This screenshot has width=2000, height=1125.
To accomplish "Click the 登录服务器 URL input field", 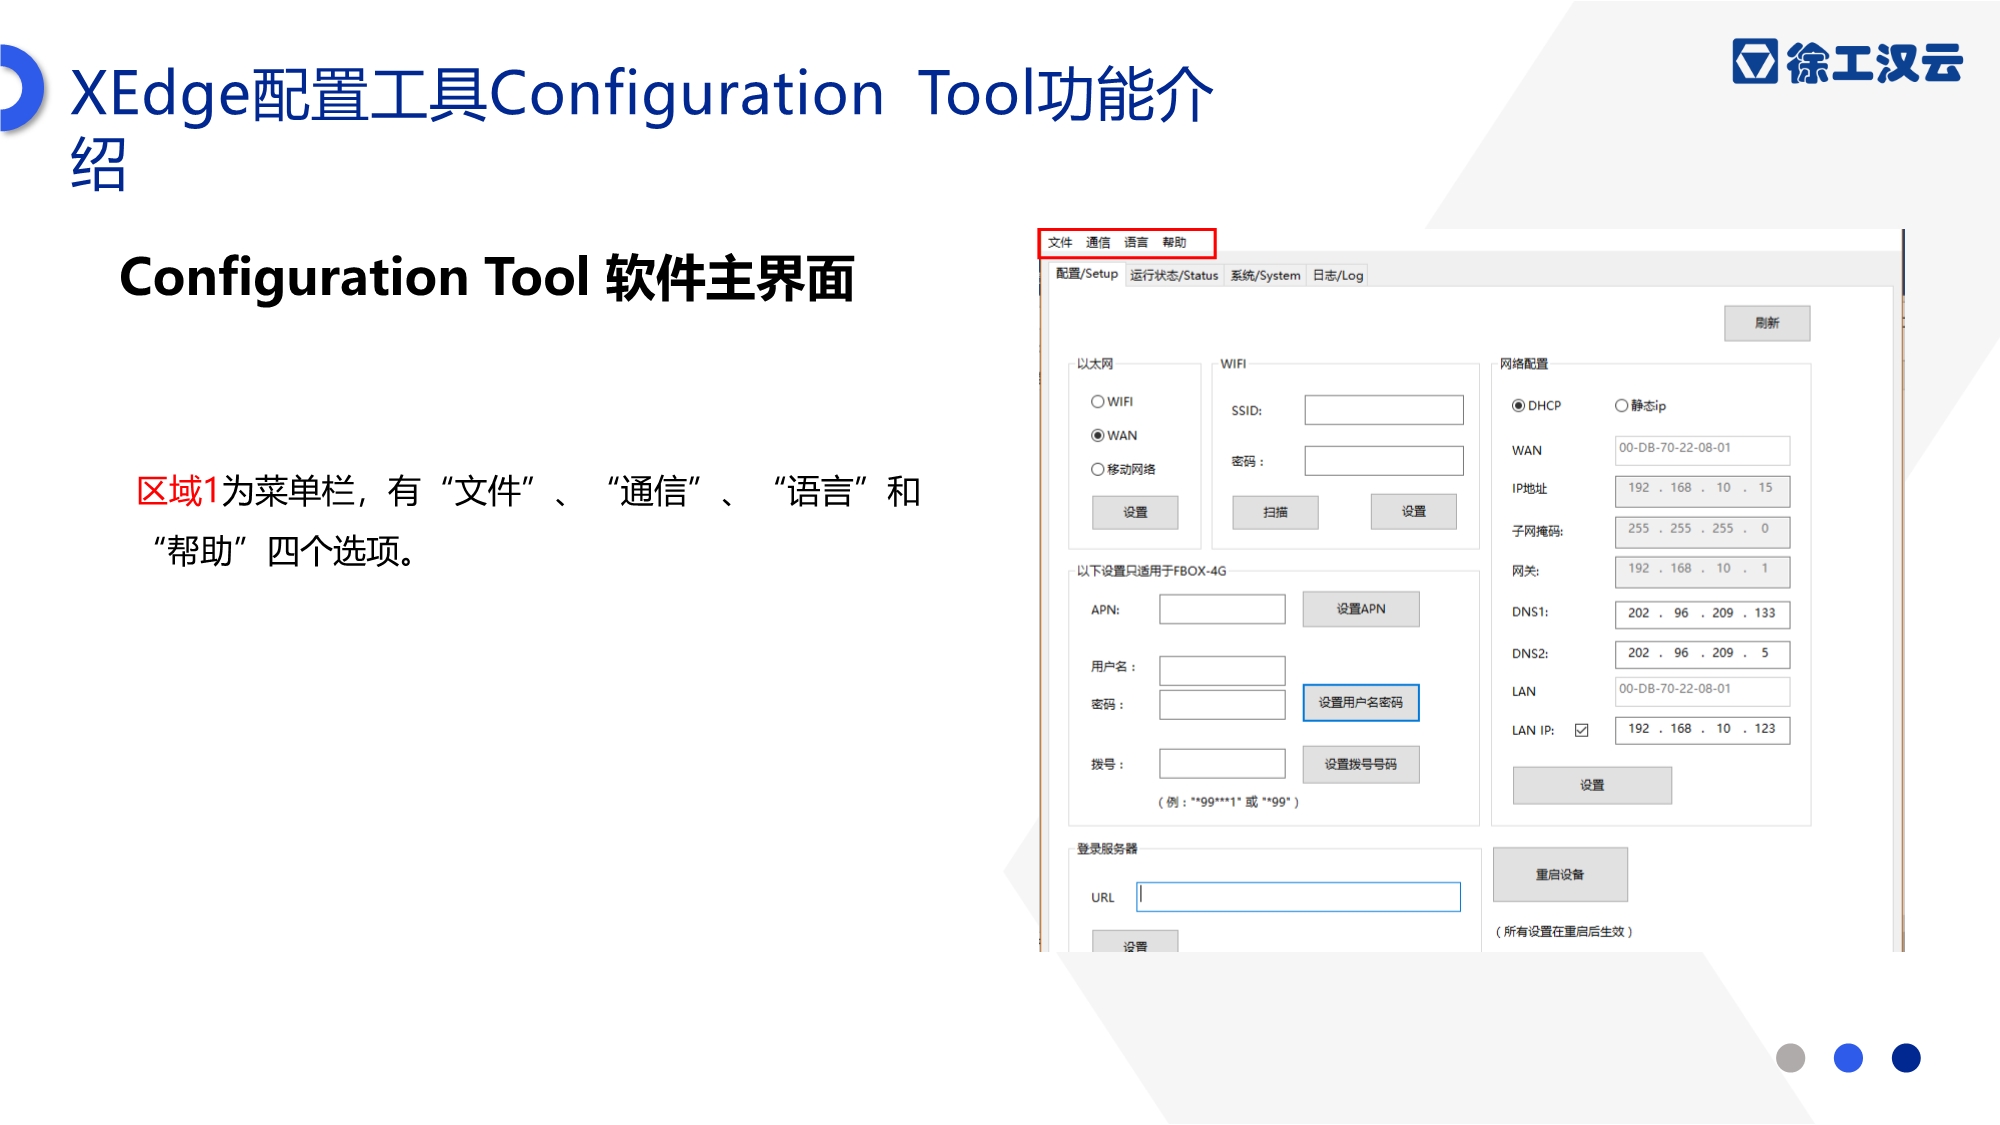I will coord(1299,897).
